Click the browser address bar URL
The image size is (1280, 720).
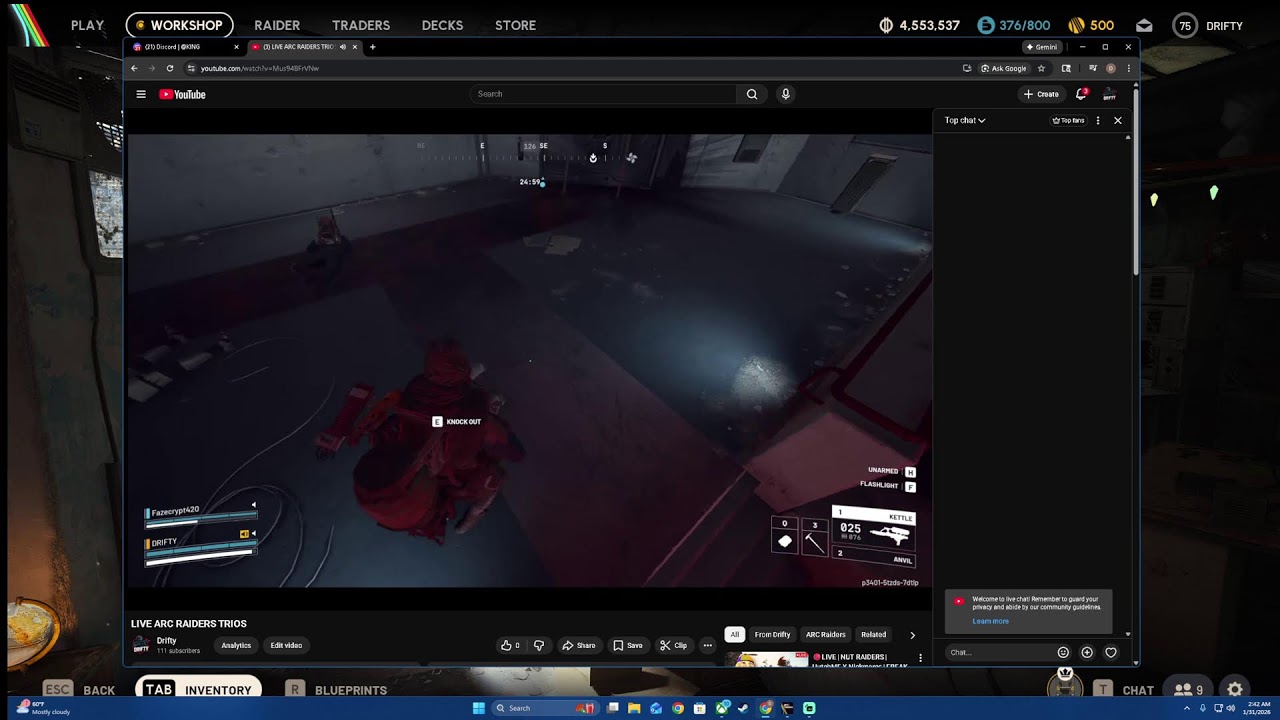pyautogui.click(x=260, y=68)
